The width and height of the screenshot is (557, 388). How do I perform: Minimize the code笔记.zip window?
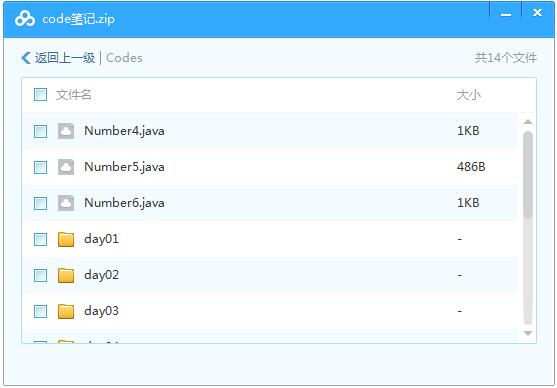coord(506,15)
